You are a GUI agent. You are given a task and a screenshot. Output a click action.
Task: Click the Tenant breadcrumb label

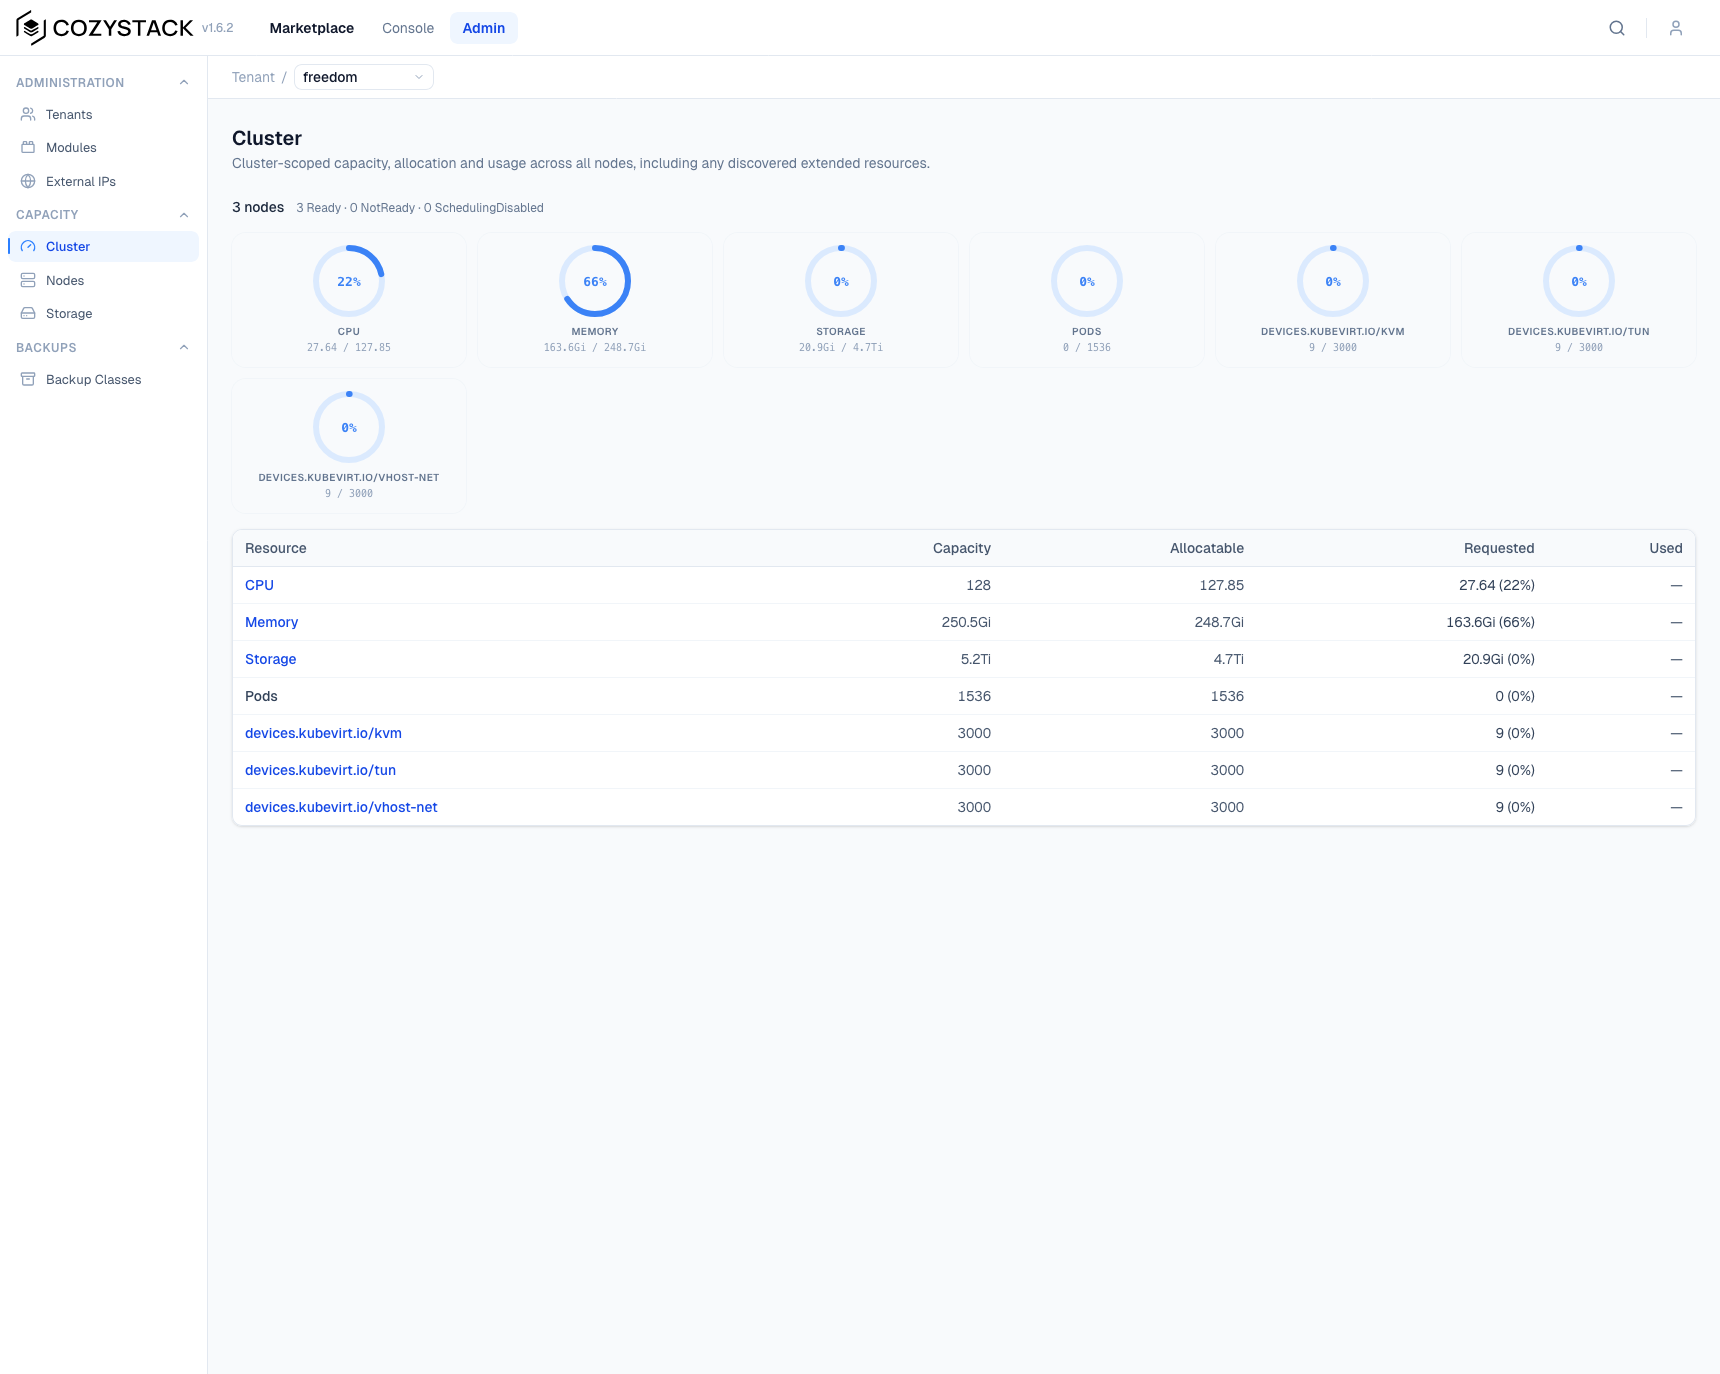click(x=253, y=77)
